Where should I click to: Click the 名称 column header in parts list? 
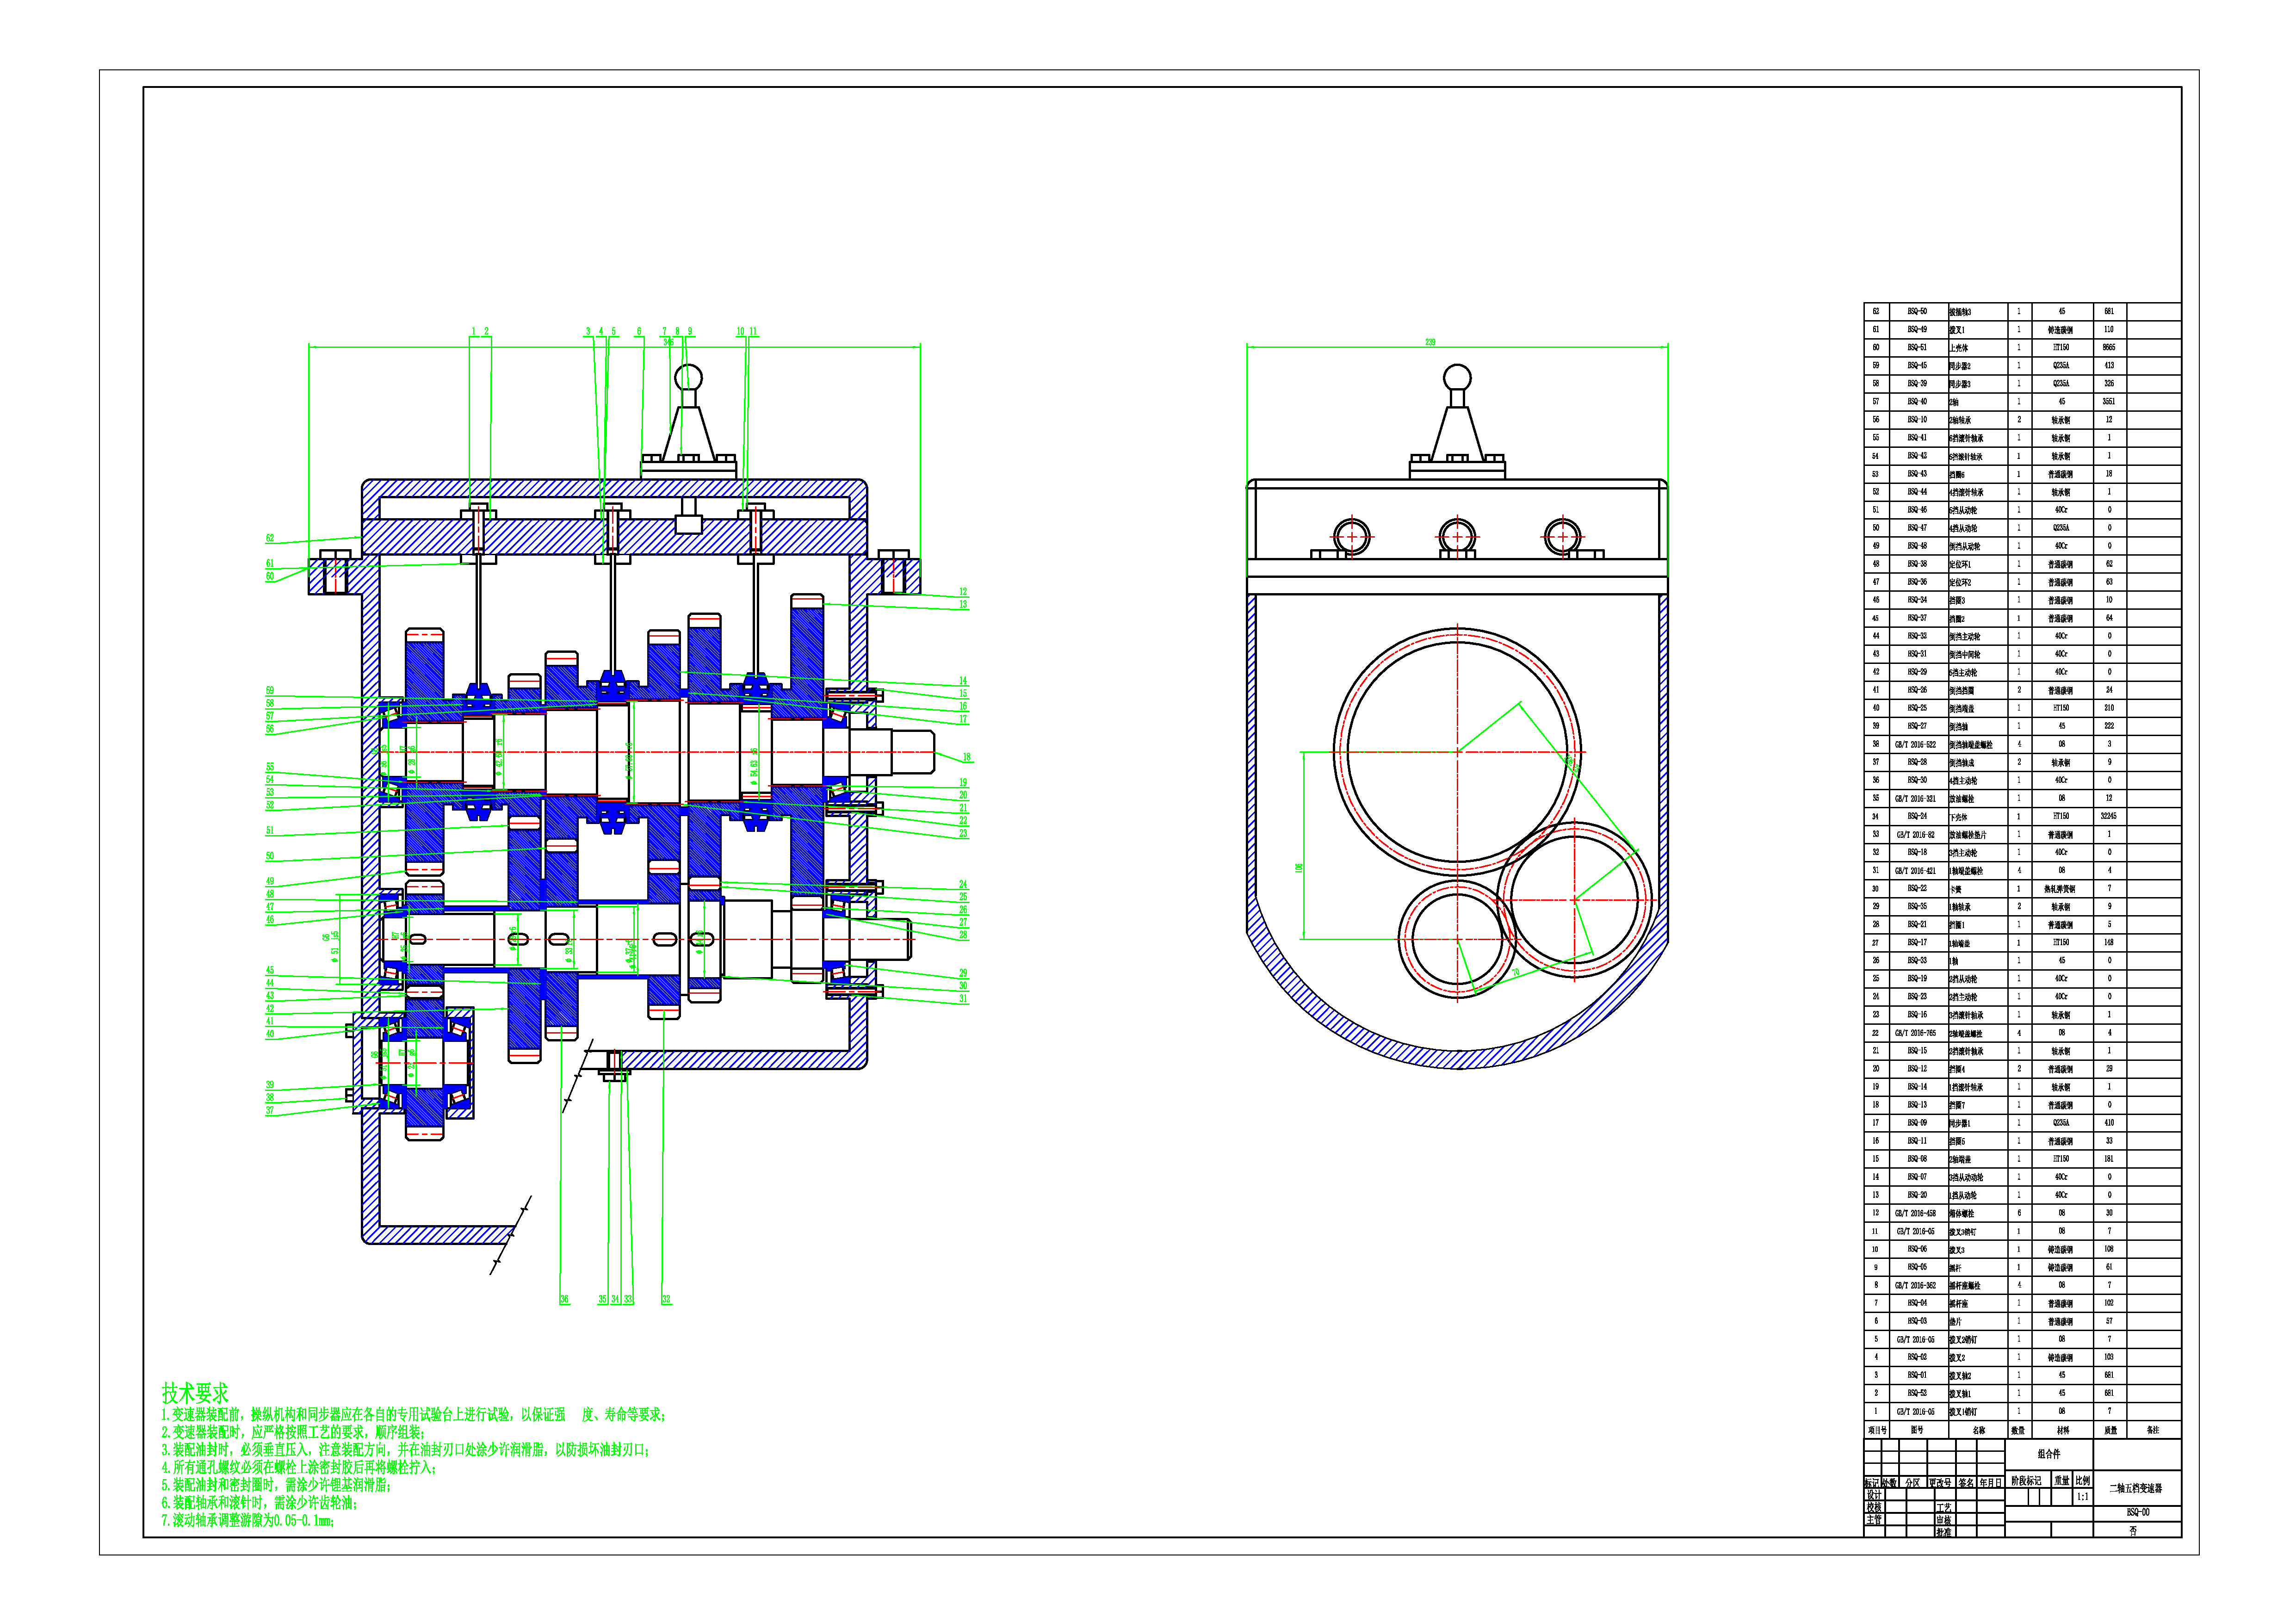pyautogui.click(x=1978, y=1430)
